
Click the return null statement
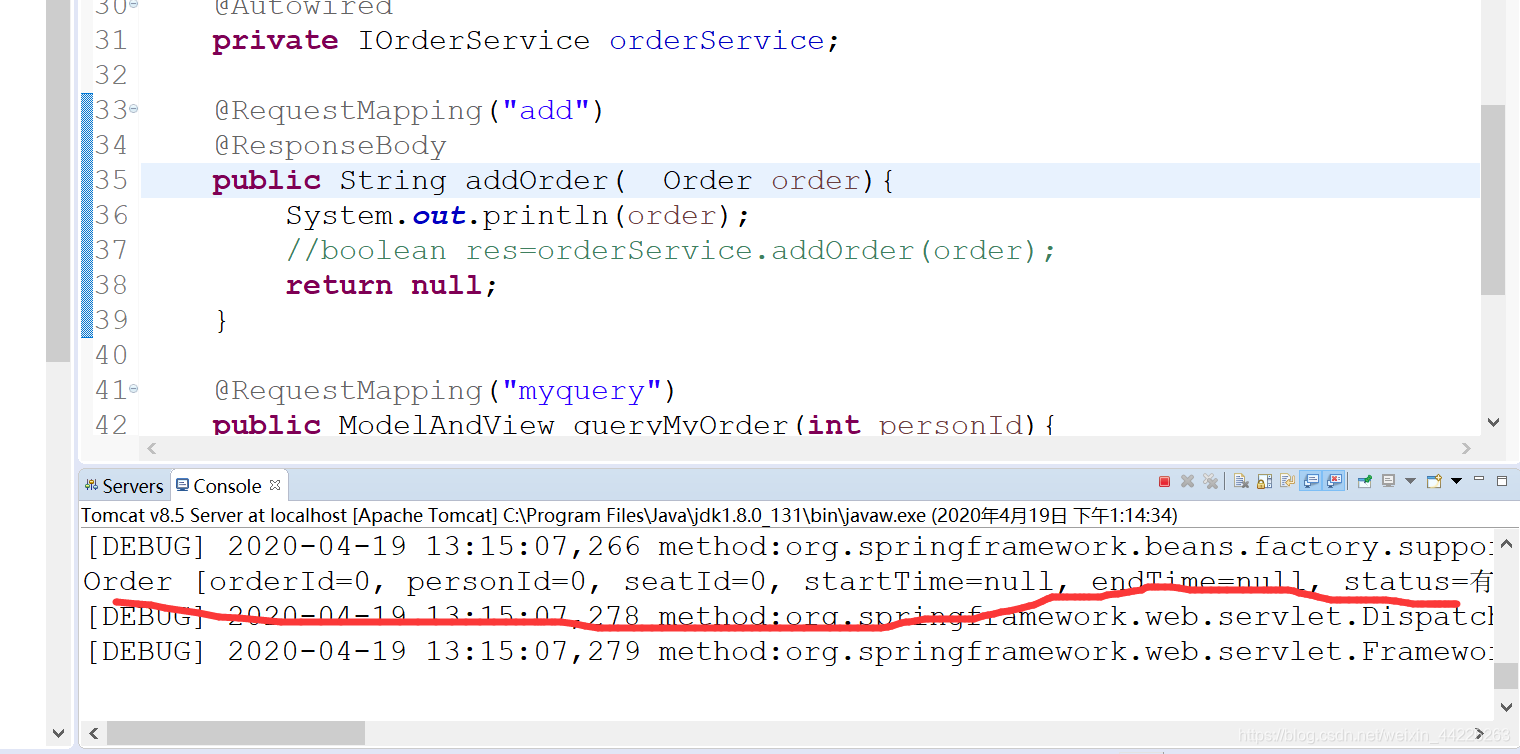(391, 286)
